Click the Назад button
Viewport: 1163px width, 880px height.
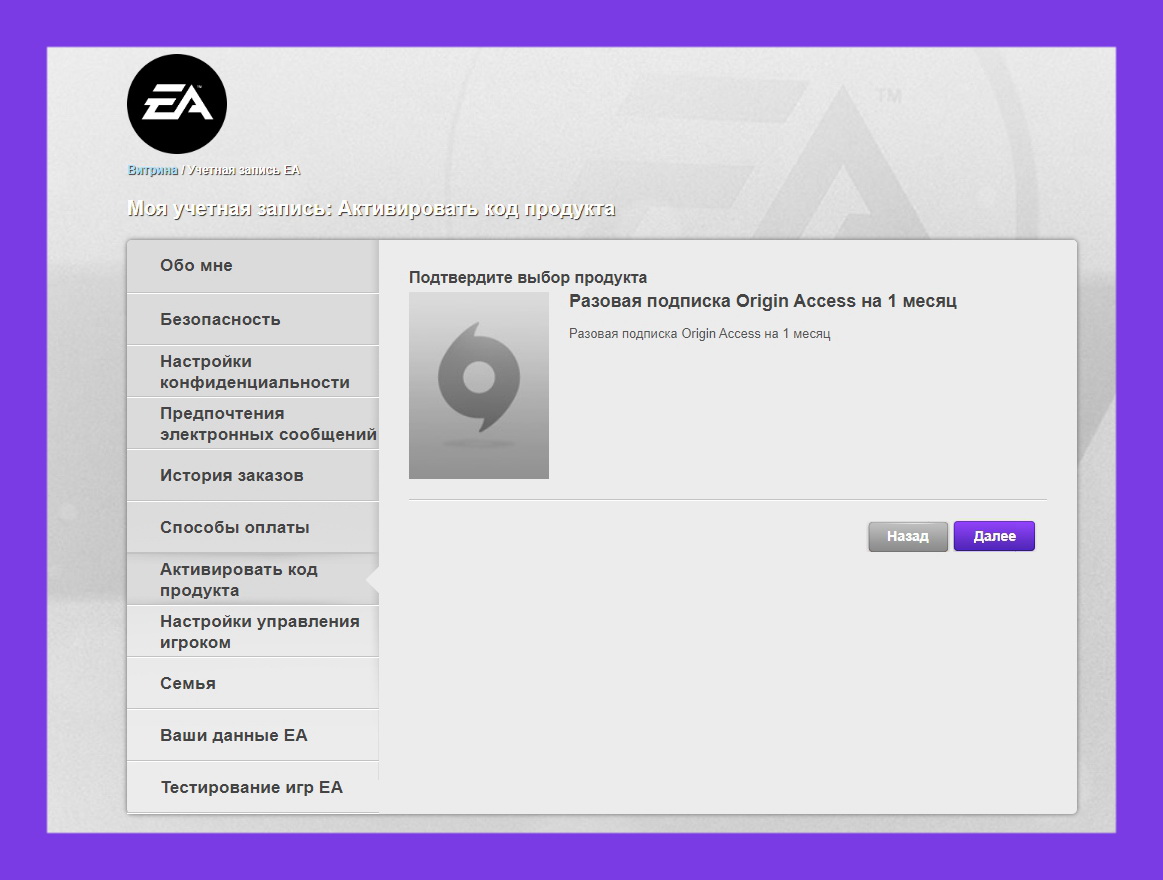pos(908,536)
